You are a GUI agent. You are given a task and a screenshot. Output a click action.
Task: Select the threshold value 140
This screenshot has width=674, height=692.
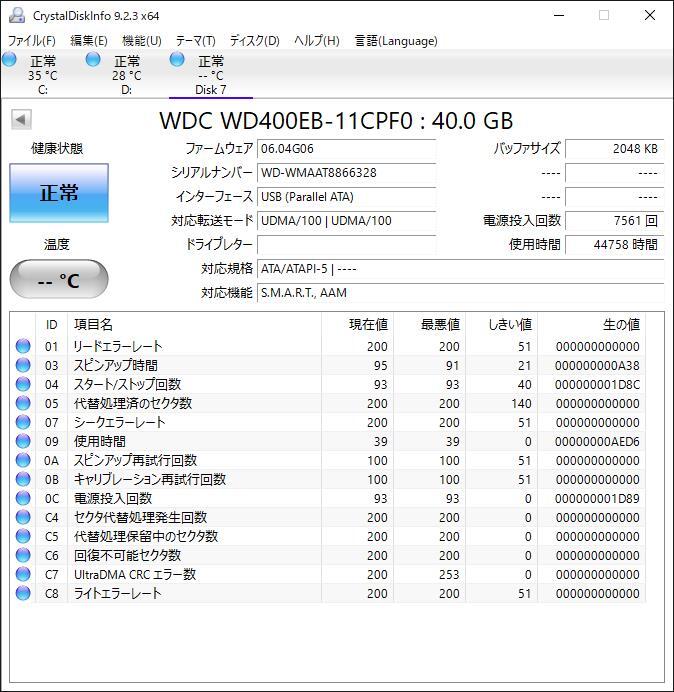[x=521, y=403]
